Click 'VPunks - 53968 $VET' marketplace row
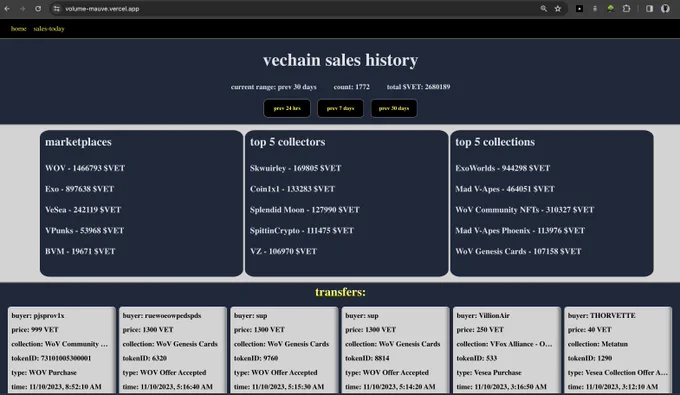 85,231
